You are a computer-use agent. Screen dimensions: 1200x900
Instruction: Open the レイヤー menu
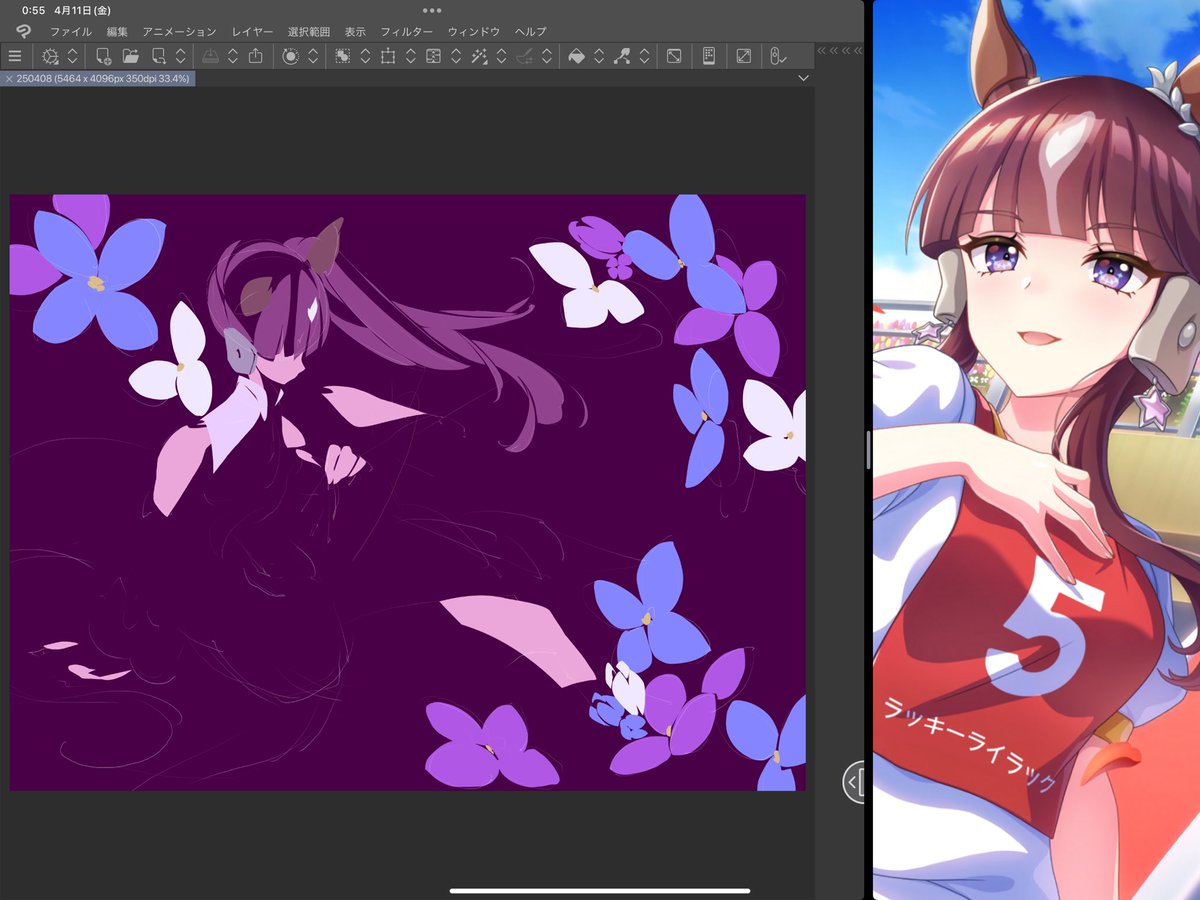252,32
